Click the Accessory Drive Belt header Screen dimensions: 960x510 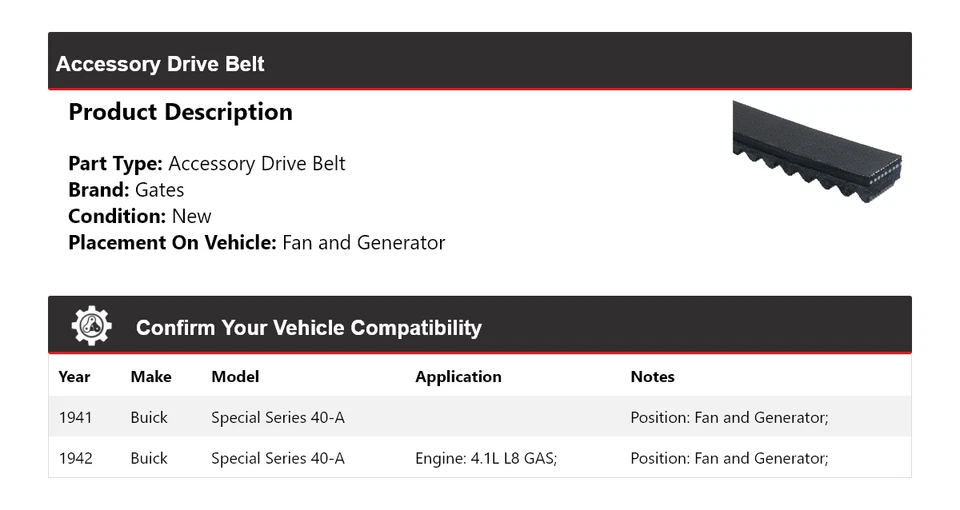[x=160, y=64]
